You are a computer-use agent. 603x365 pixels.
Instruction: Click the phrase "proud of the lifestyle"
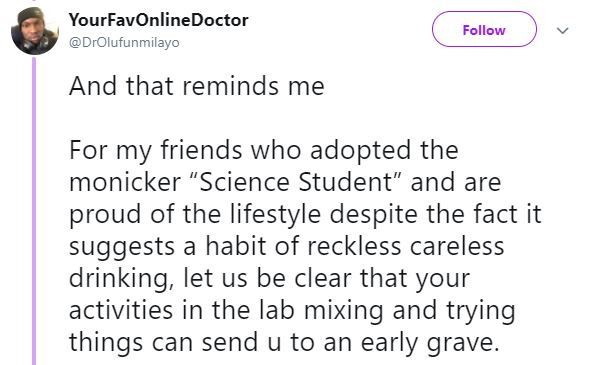point(195,214)
